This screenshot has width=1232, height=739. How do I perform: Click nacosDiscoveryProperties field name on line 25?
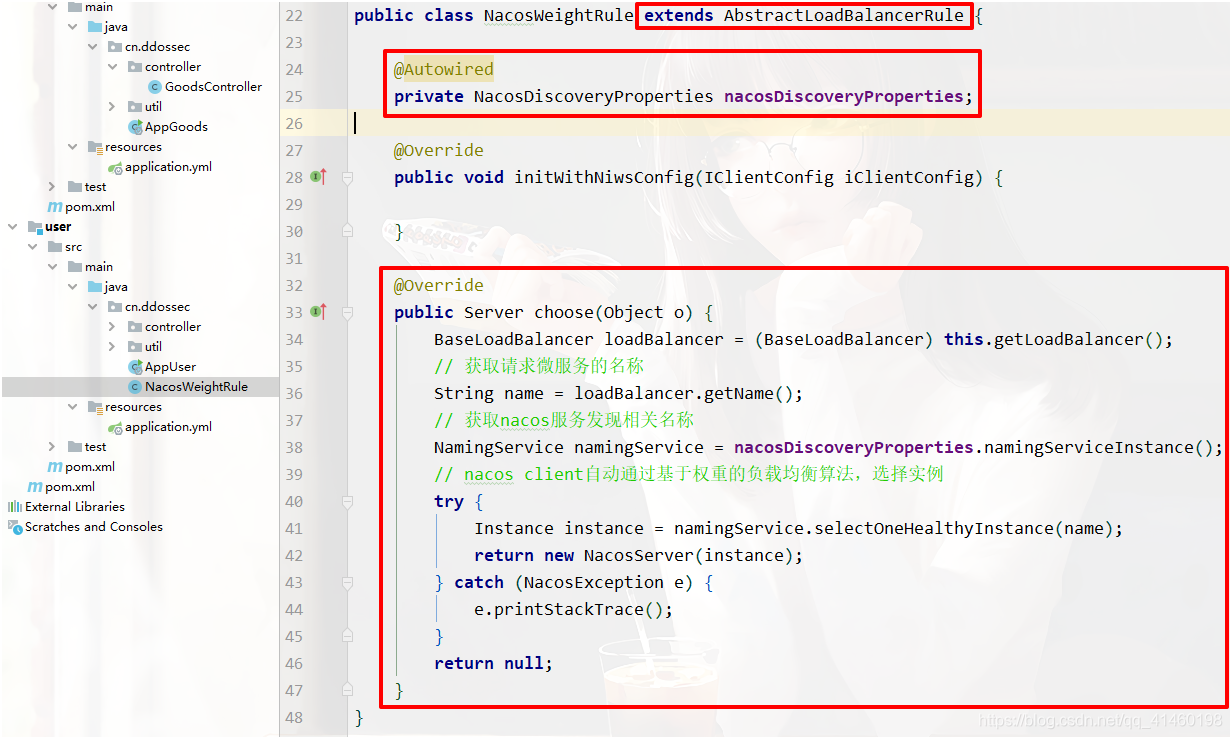coord(843,96)
